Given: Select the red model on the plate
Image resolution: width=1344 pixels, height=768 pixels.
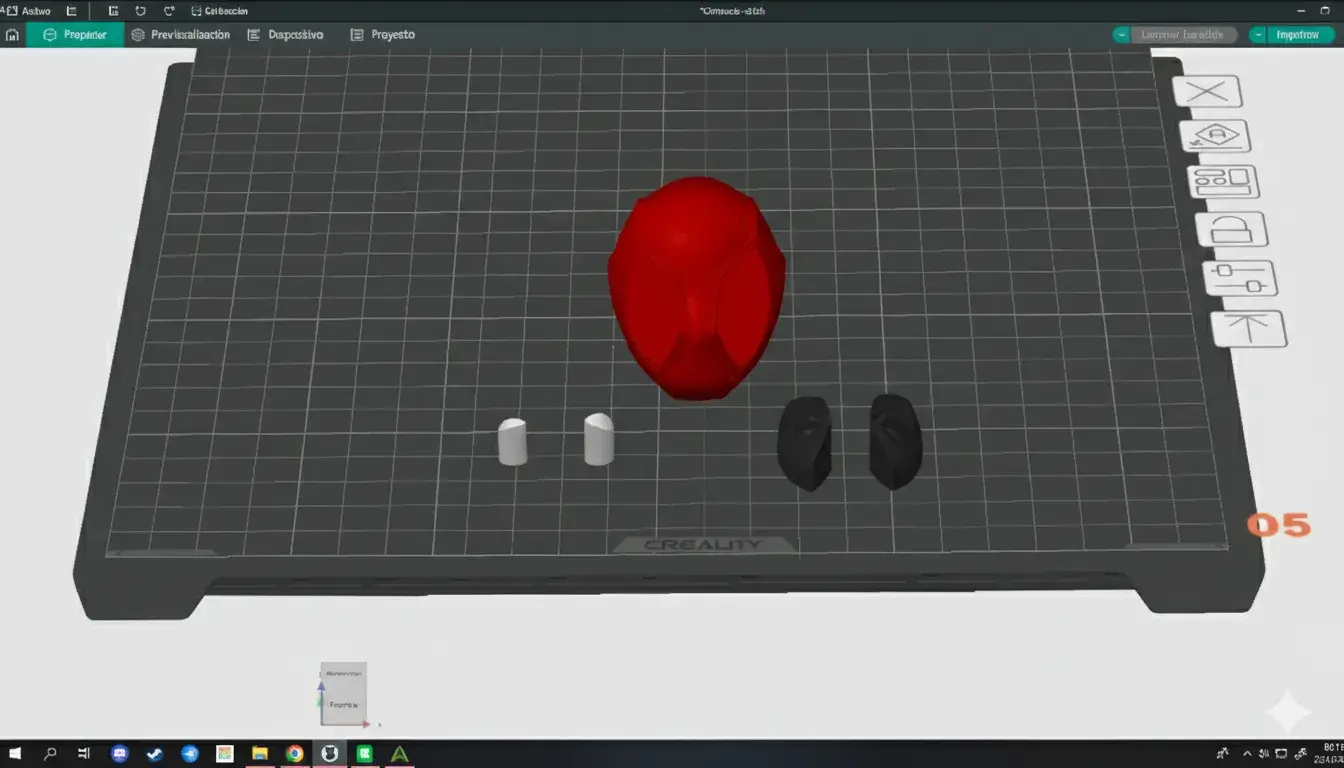Looking at the screenshot, I should 697,290.
